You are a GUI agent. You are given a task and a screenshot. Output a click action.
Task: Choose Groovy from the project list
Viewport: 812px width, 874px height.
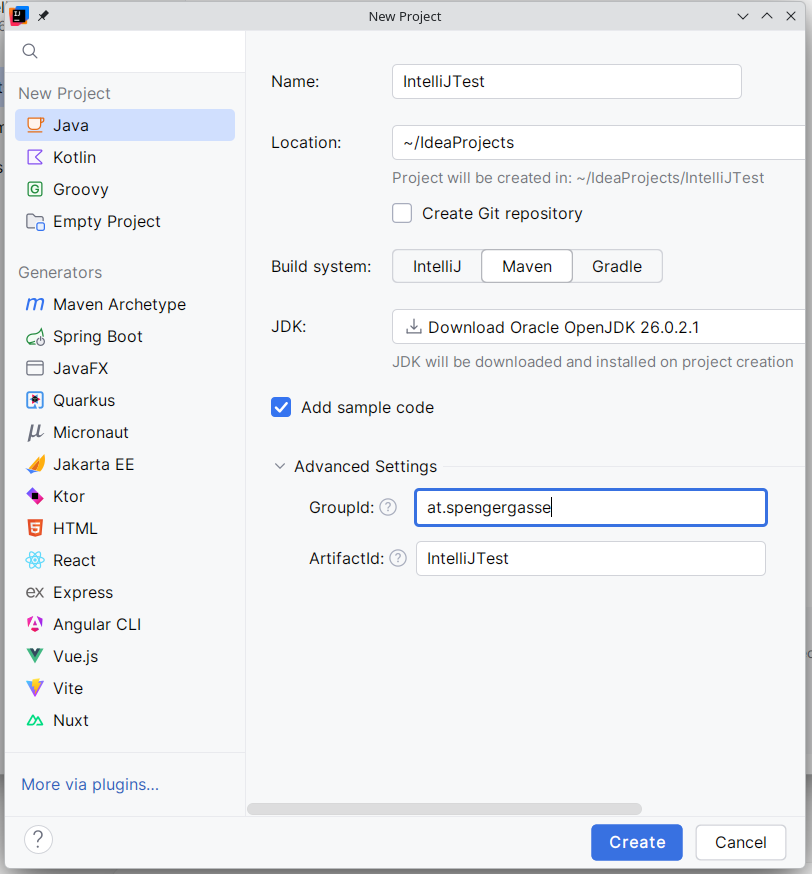125,189
